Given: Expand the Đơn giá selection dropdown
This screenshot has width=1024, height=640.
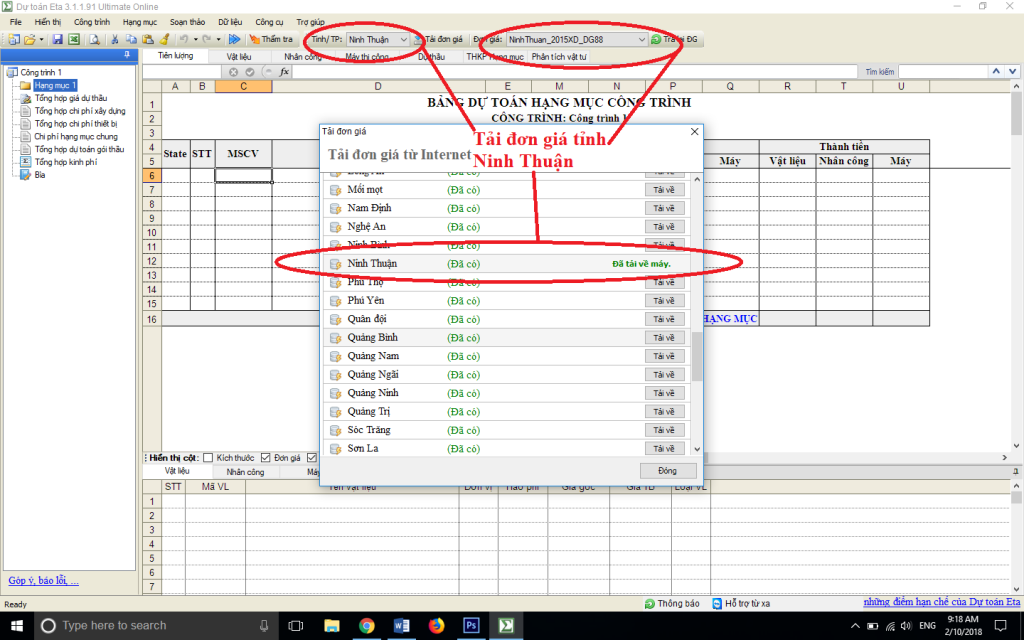Looking at the screenshot, I should click(641, 39).
